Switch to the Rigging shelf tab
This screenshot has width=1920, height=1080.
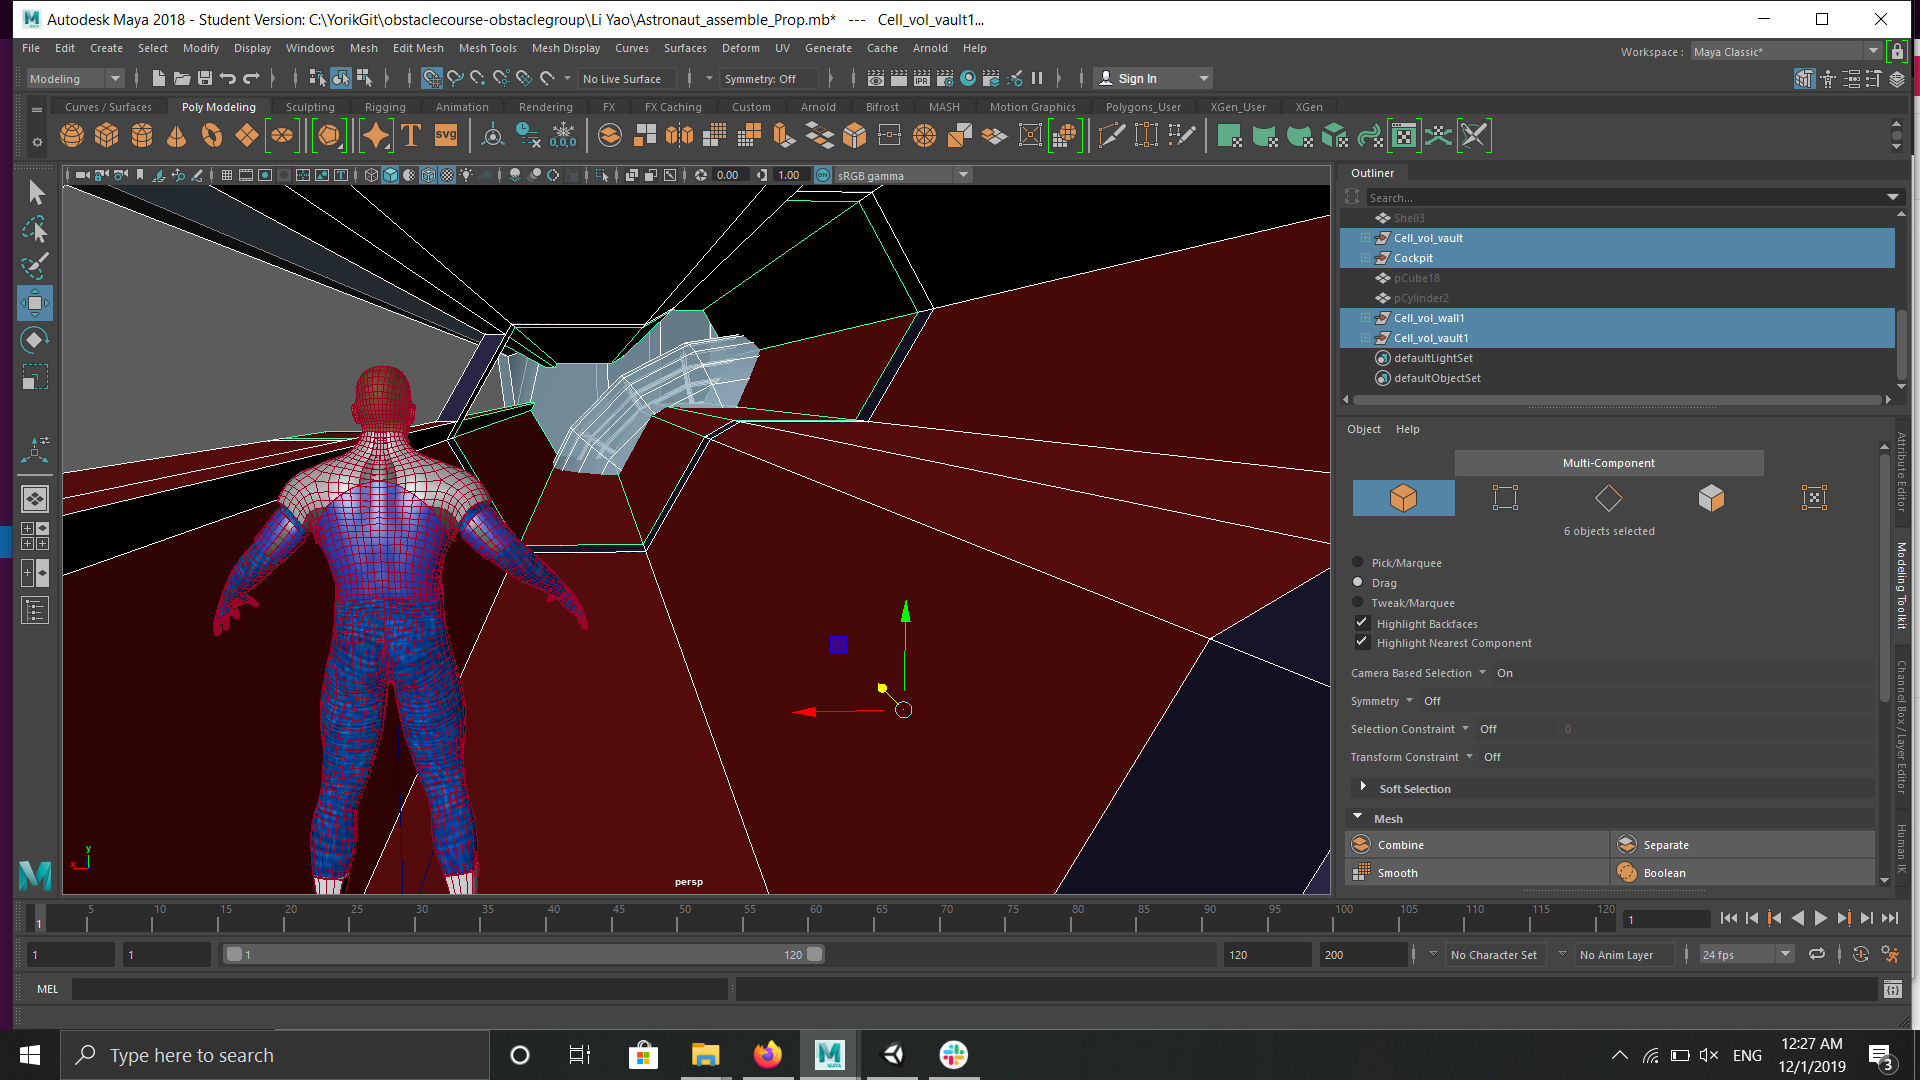(x=385, y=107)
